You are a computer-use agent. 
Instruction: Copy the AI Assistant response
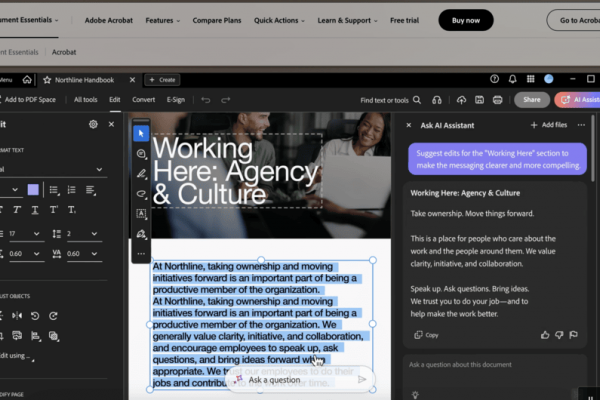pyautogui.click(x=426, y=335)
